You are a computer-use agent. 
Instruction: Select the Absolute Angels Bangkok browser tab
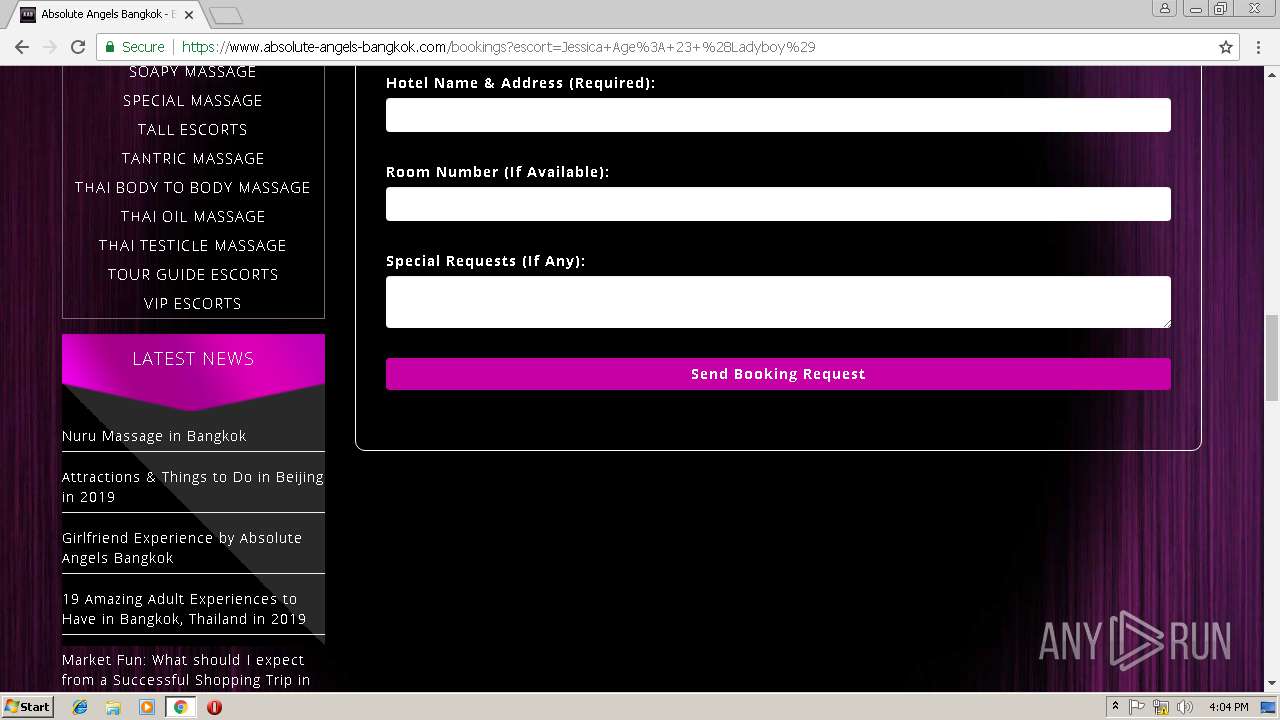[108, 15]
